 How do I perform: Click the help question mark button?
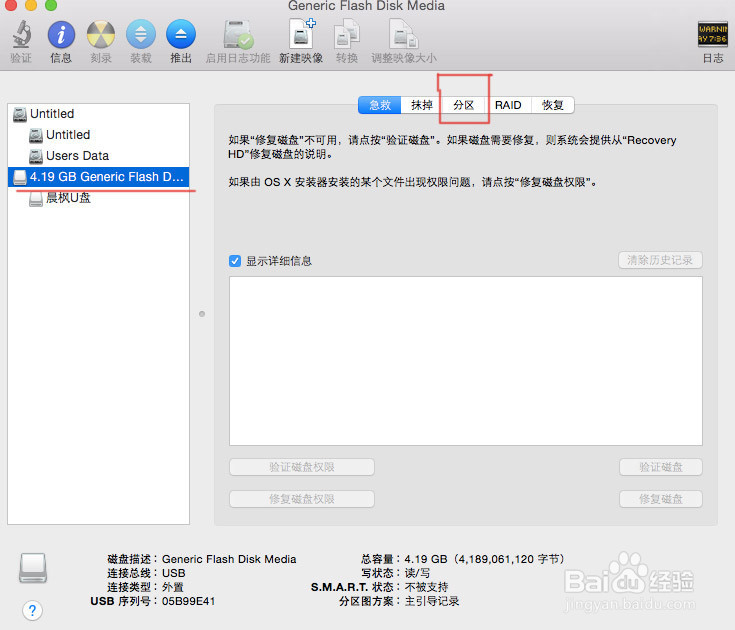pos(32,610)
